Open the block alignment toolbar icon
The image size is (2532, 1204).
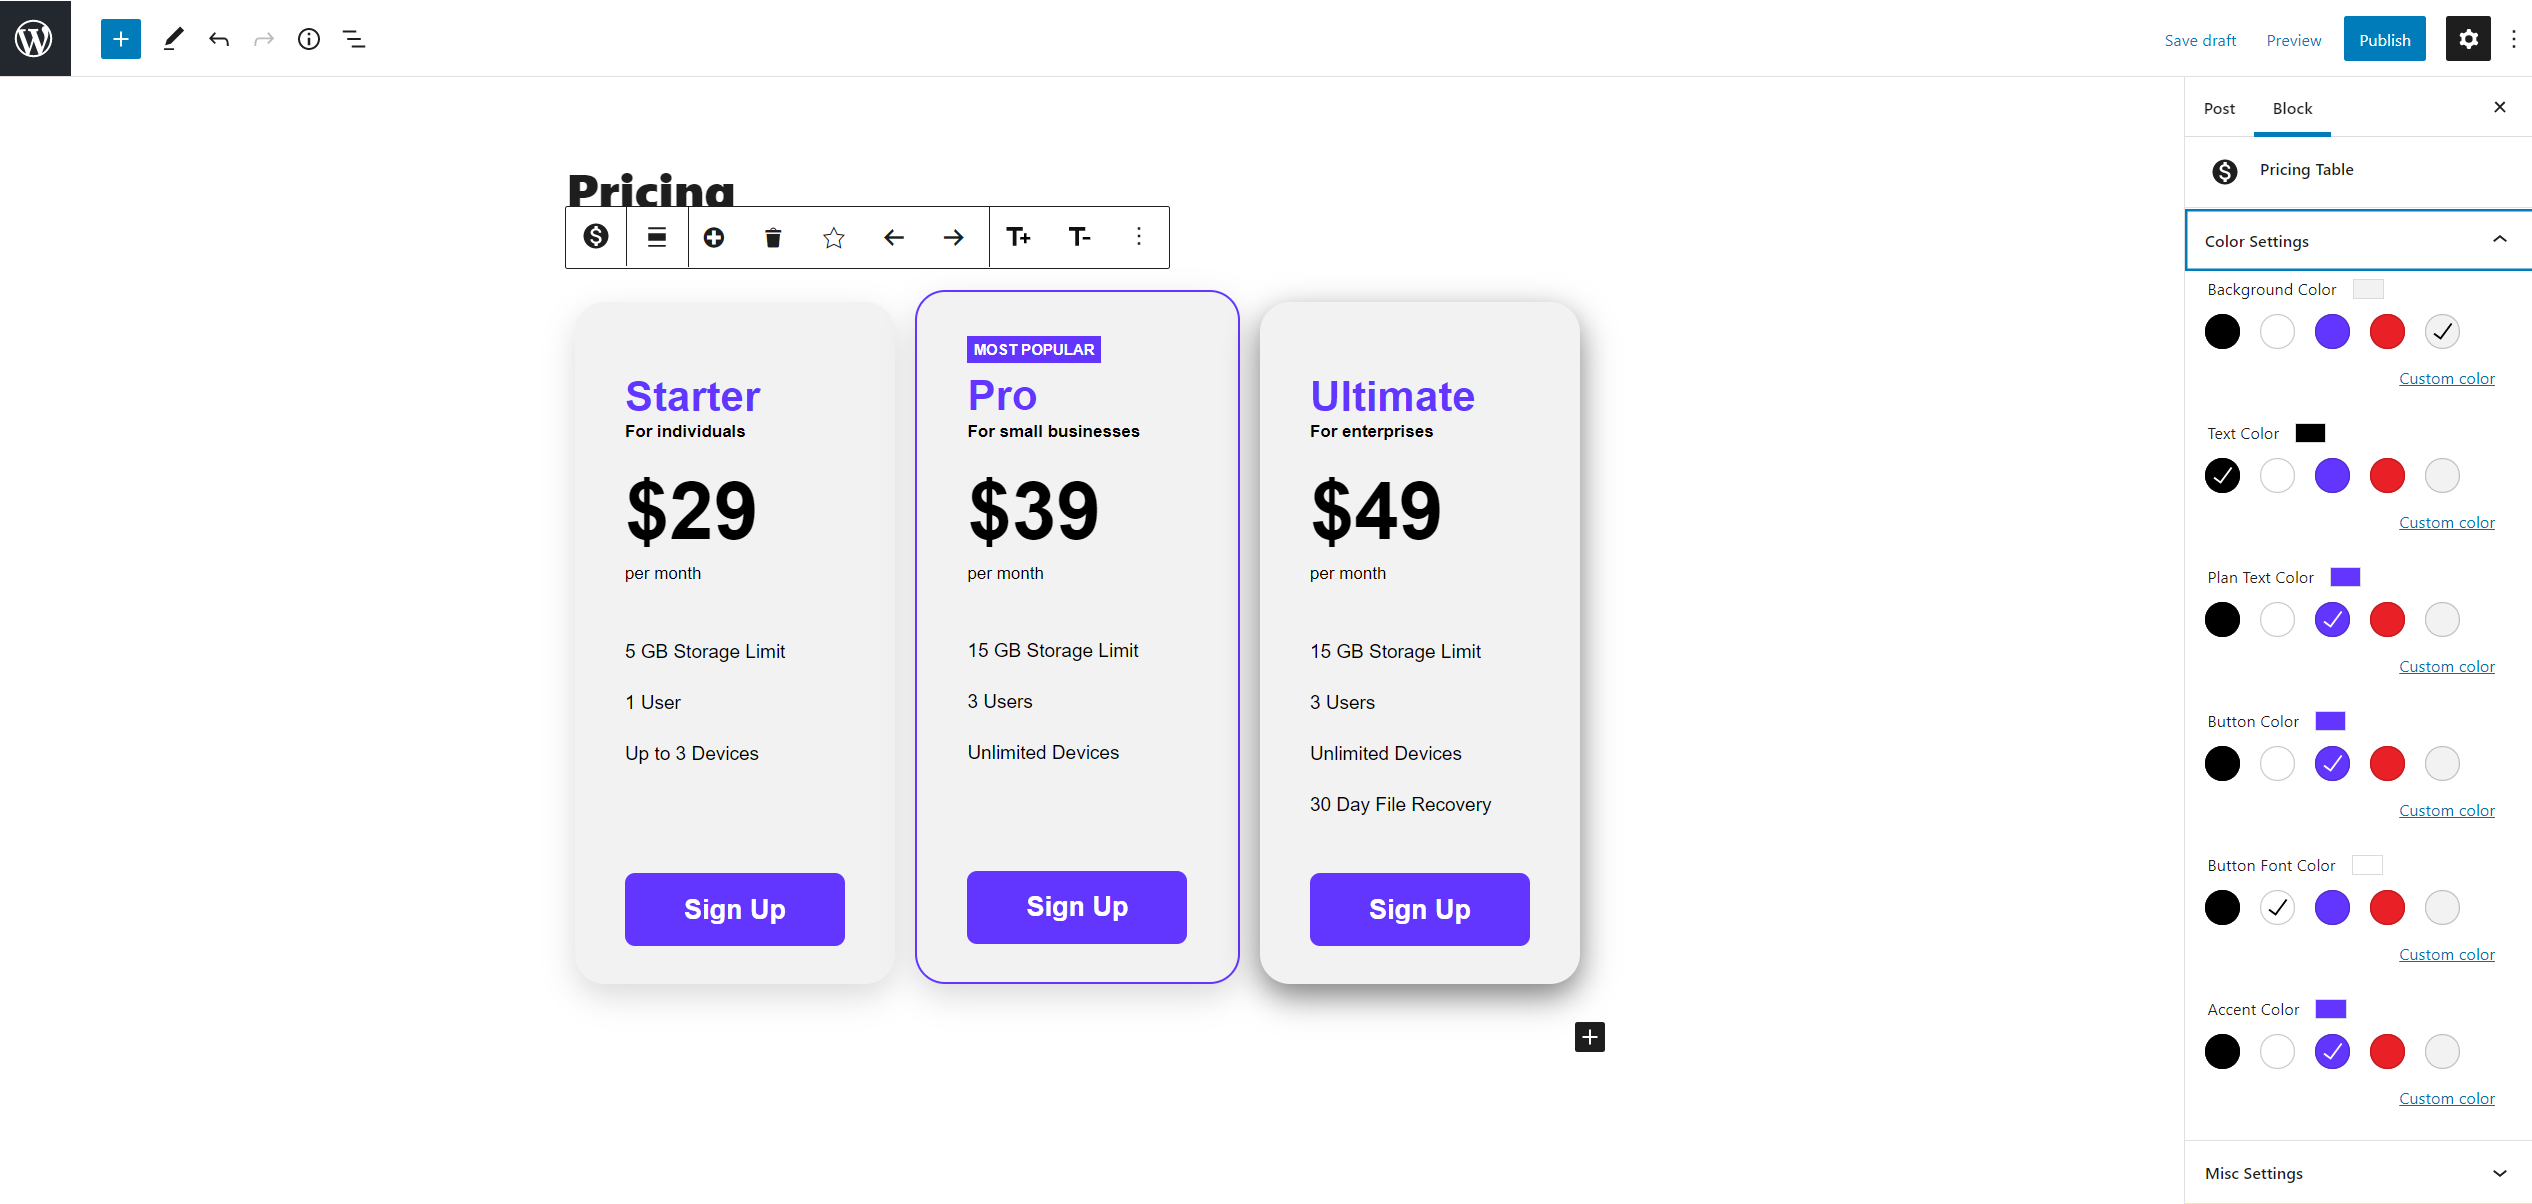point(656,237)
